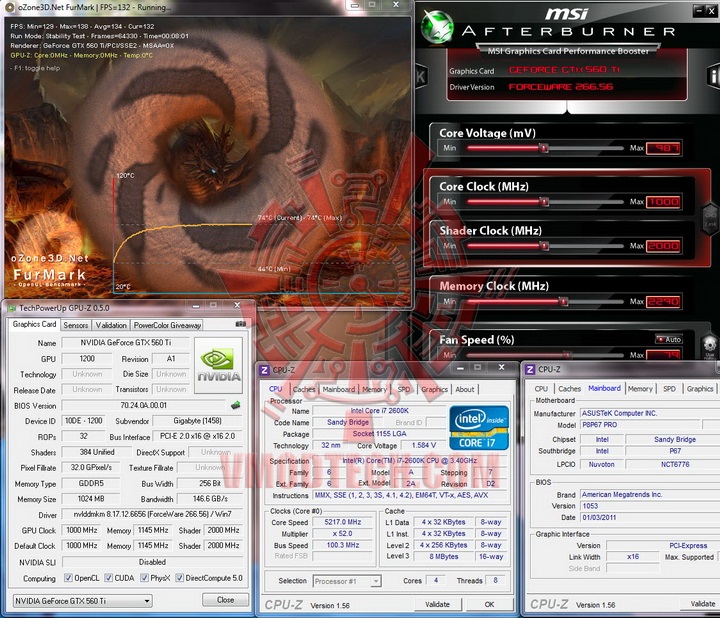Open the Processor #1 selection dropdown
720x618 pixels.
coord(347,581)
